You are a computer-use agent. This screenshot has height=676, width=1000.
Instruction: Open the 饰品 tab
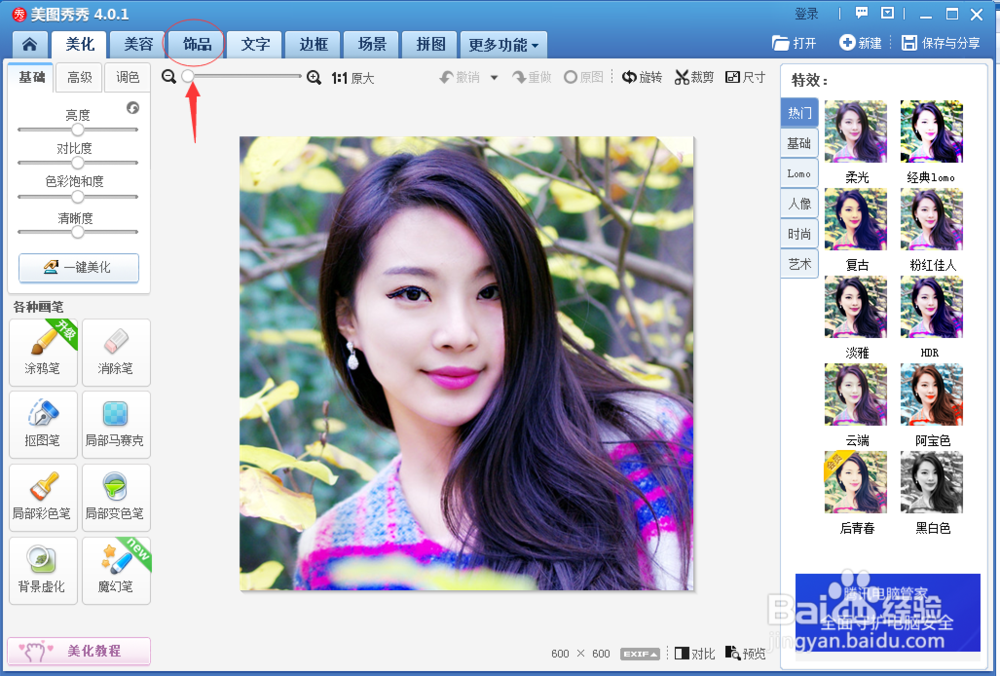[196, 44]
